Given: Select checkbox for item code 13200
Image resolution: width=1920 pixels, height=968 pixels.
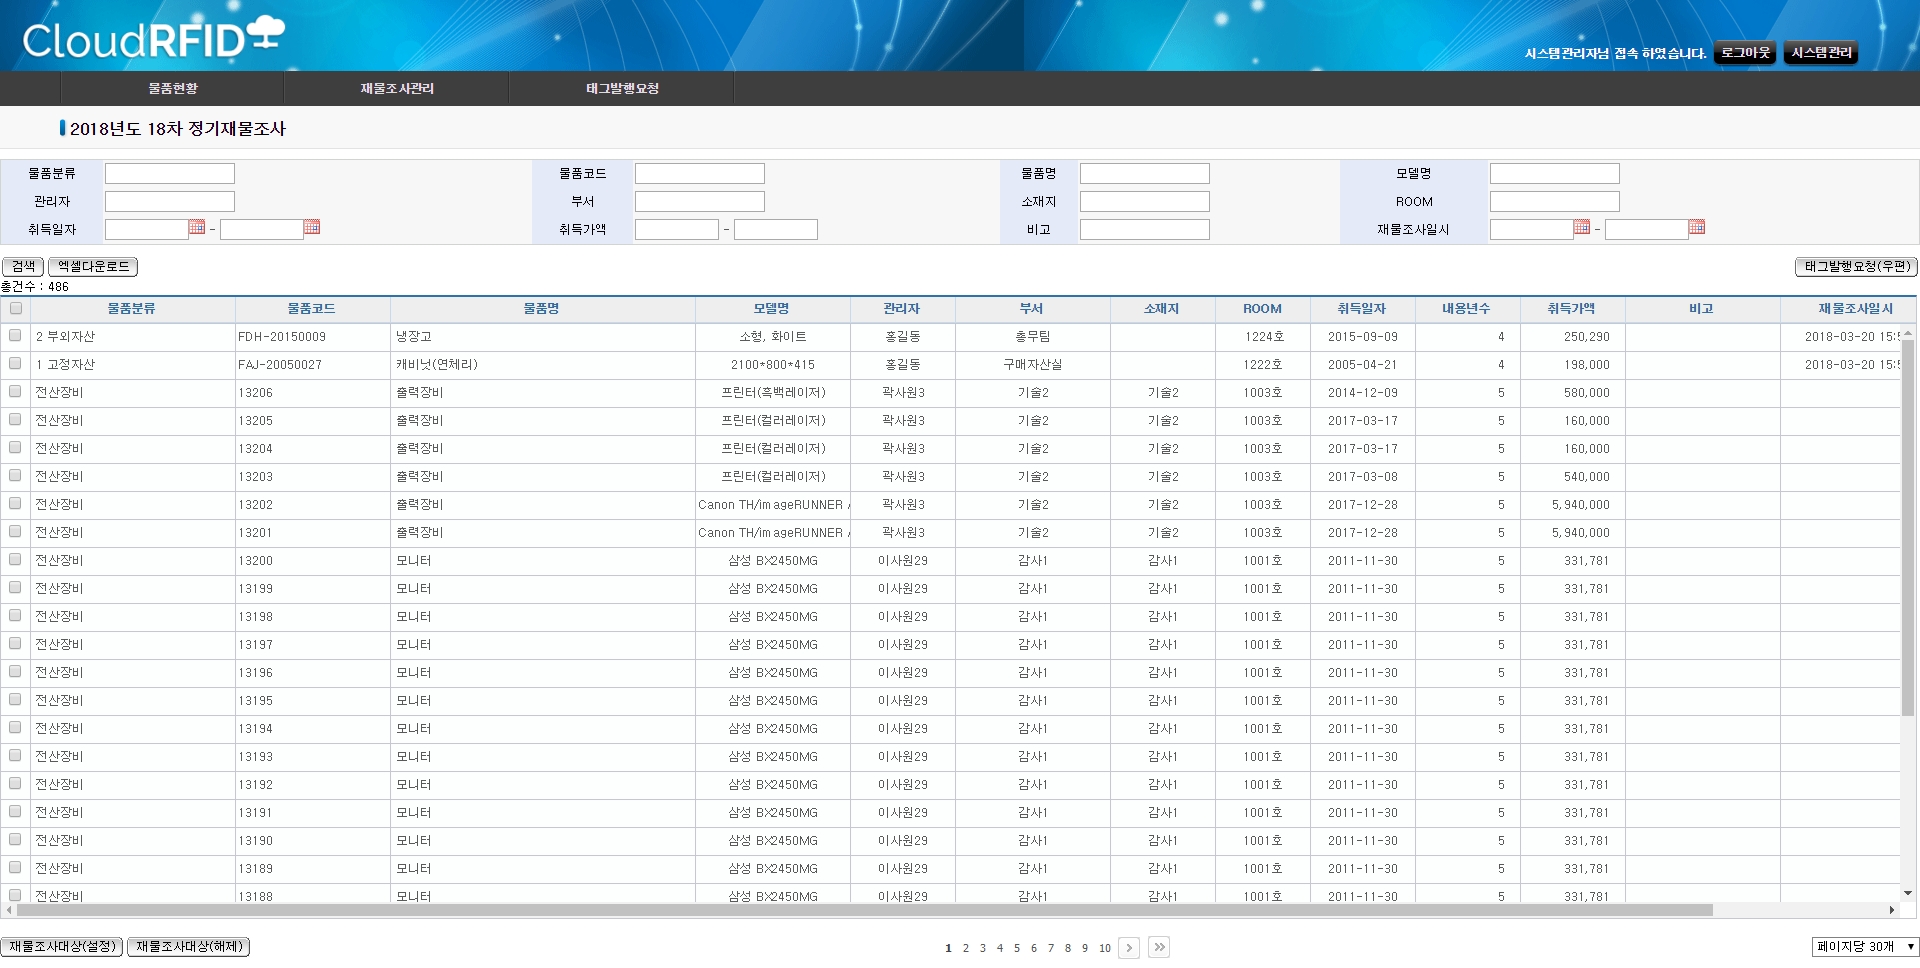Looking at the screenshot, I should click(x=15, y=560).
